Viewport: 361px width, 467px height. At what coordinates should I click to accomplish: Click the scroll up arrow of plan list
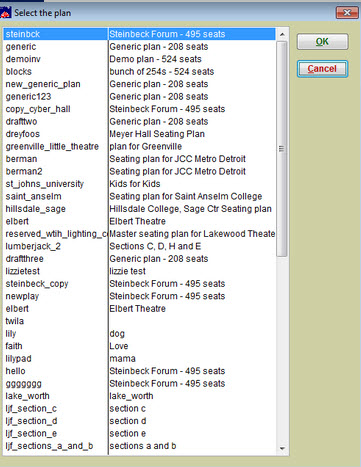282,34
